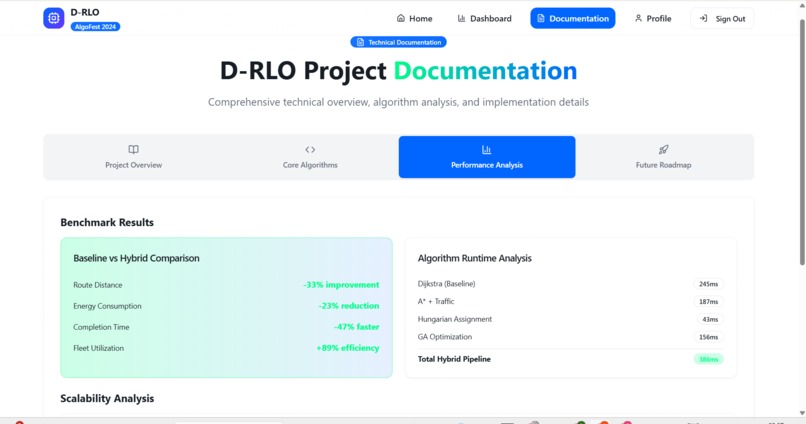Go to the Home nav link
The height and width of the screenshot is (424, 806).
point(414,19)
